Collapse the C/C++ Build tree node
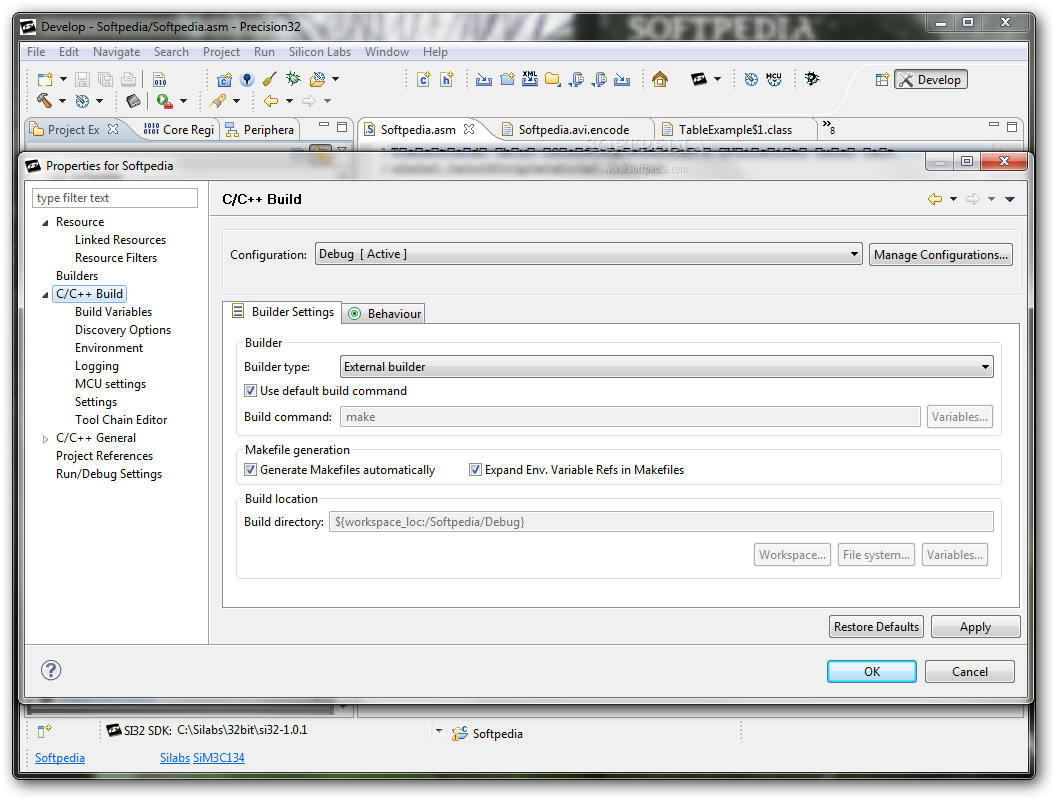The height and width of the screenshot is (800, 1056). (45, 294)
